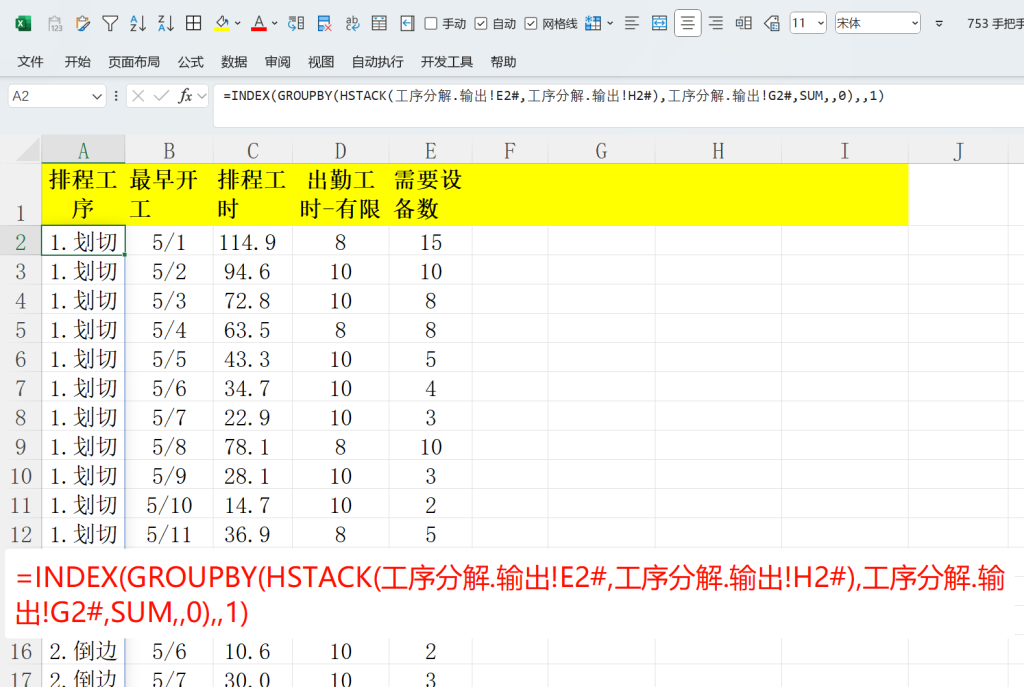Switch to the 数据 tab
The width and height of the screenshot is (1024, 687).
click(234, 62)
